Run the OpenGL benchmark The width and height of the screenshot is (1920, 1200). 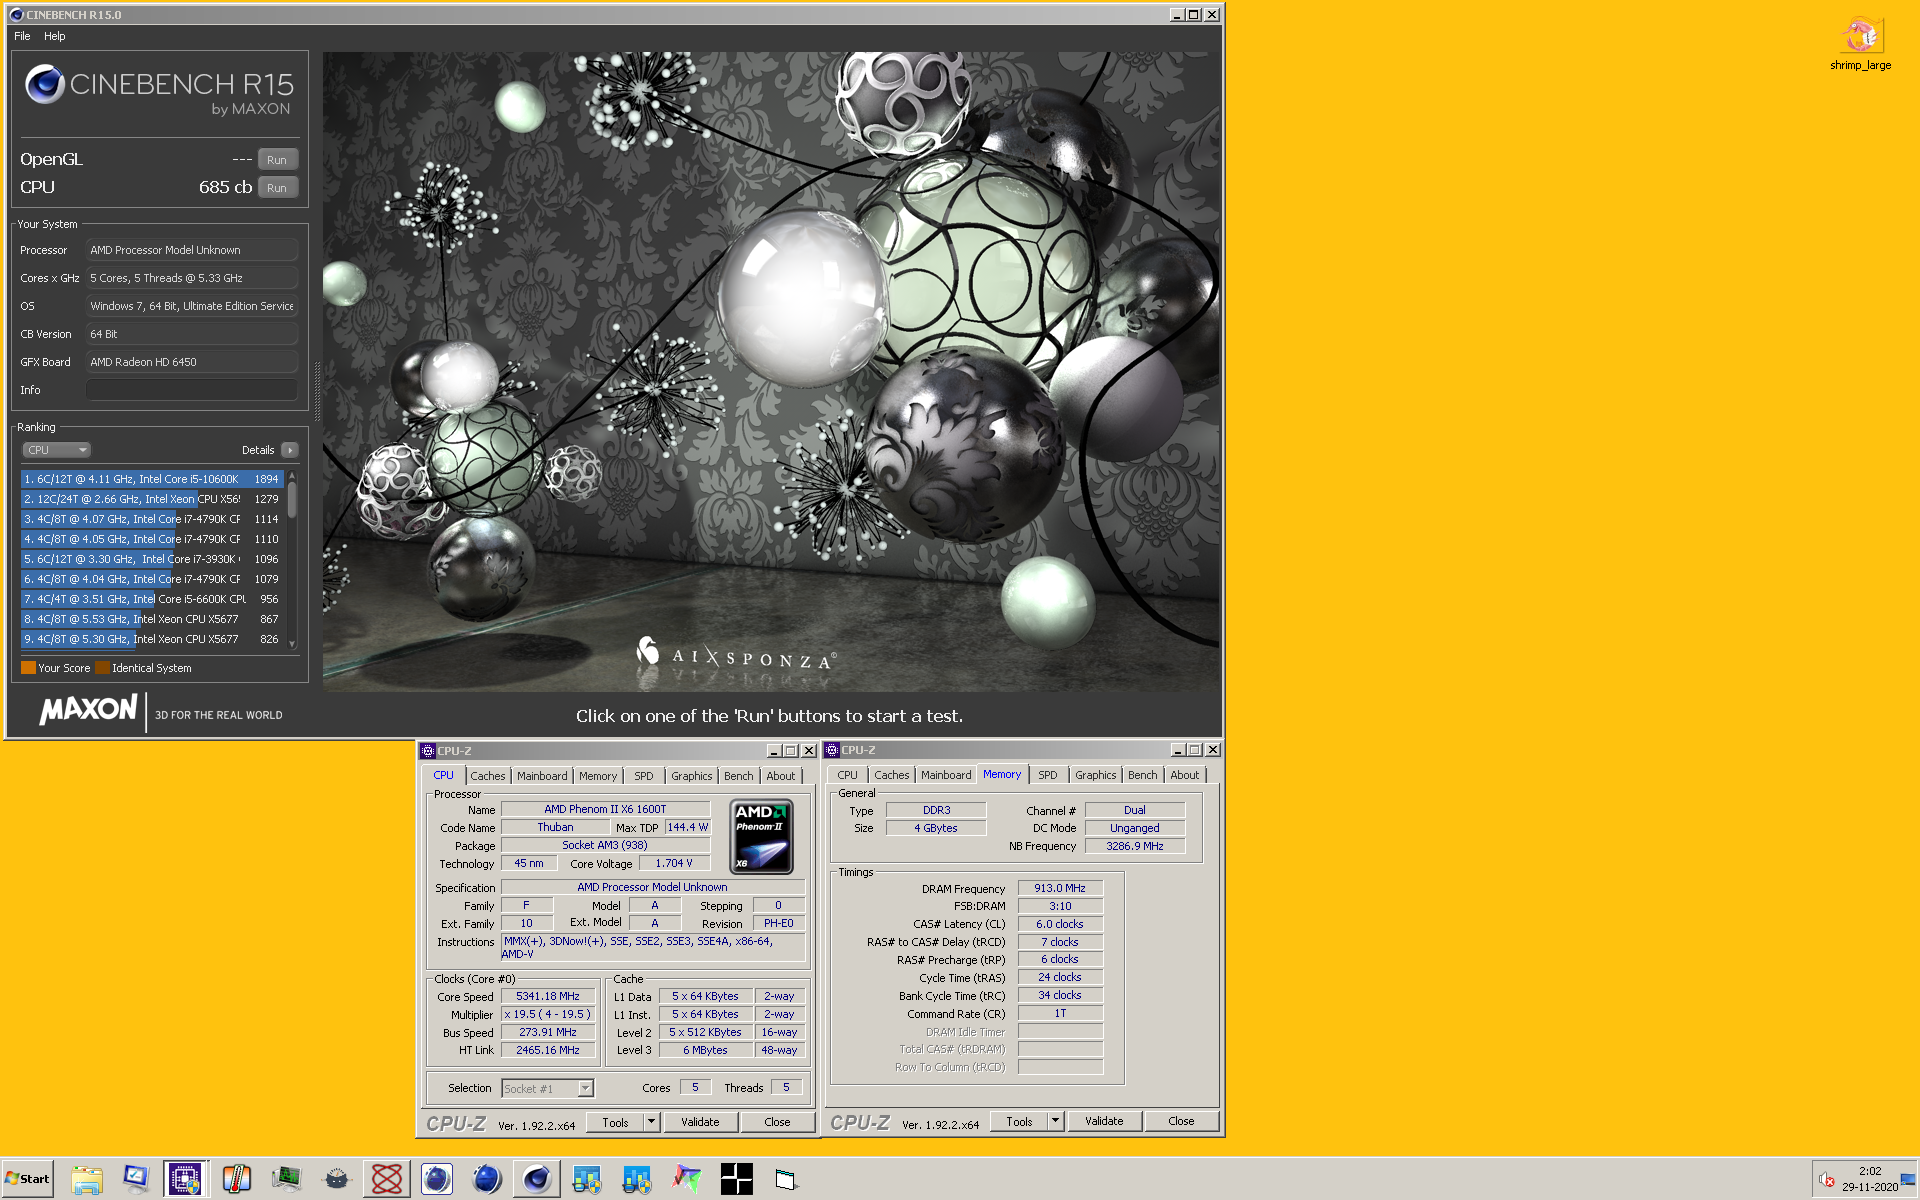[277, 160]
